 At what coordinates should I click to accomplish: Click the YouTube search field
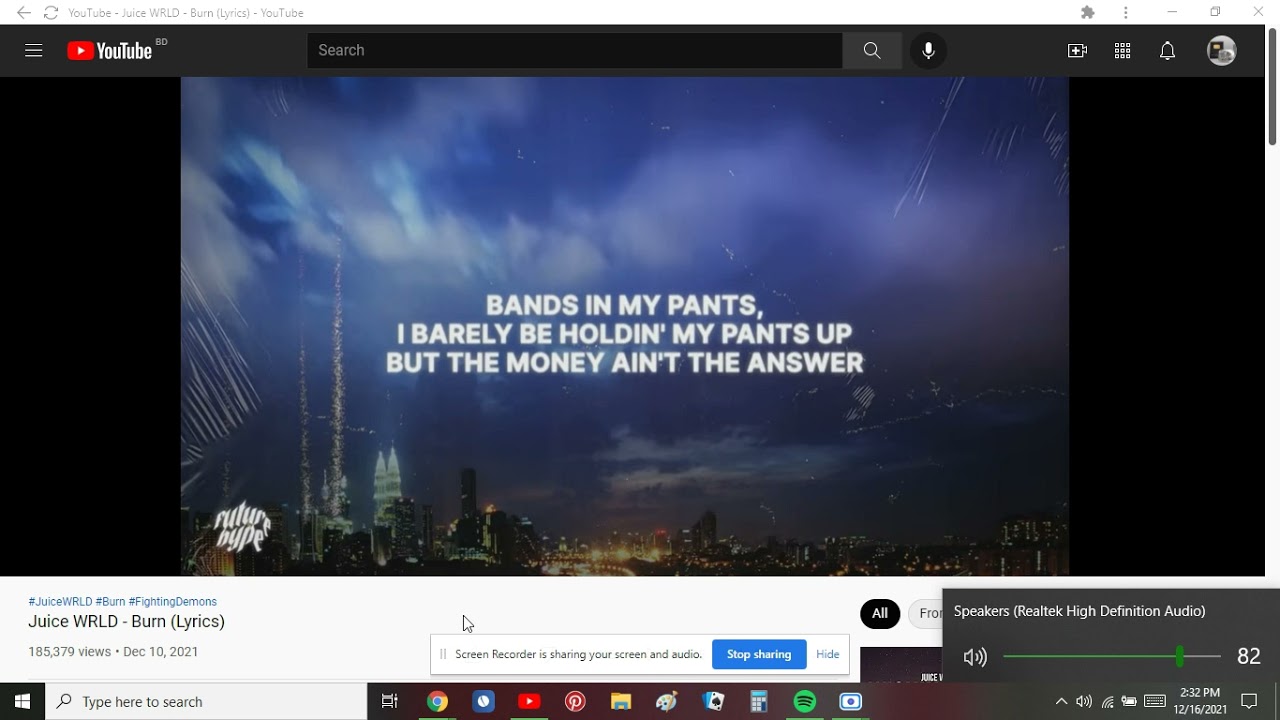click(x=575, y=50)
